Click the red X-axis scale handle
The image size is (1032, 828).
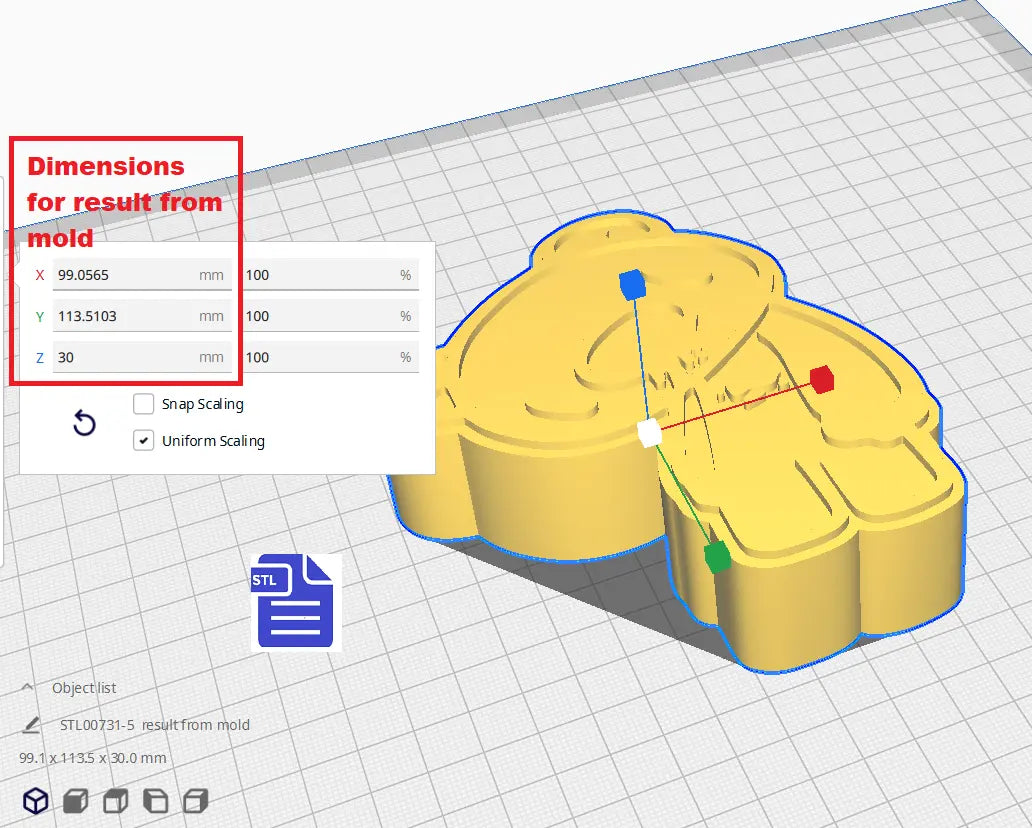coord(821,380)
